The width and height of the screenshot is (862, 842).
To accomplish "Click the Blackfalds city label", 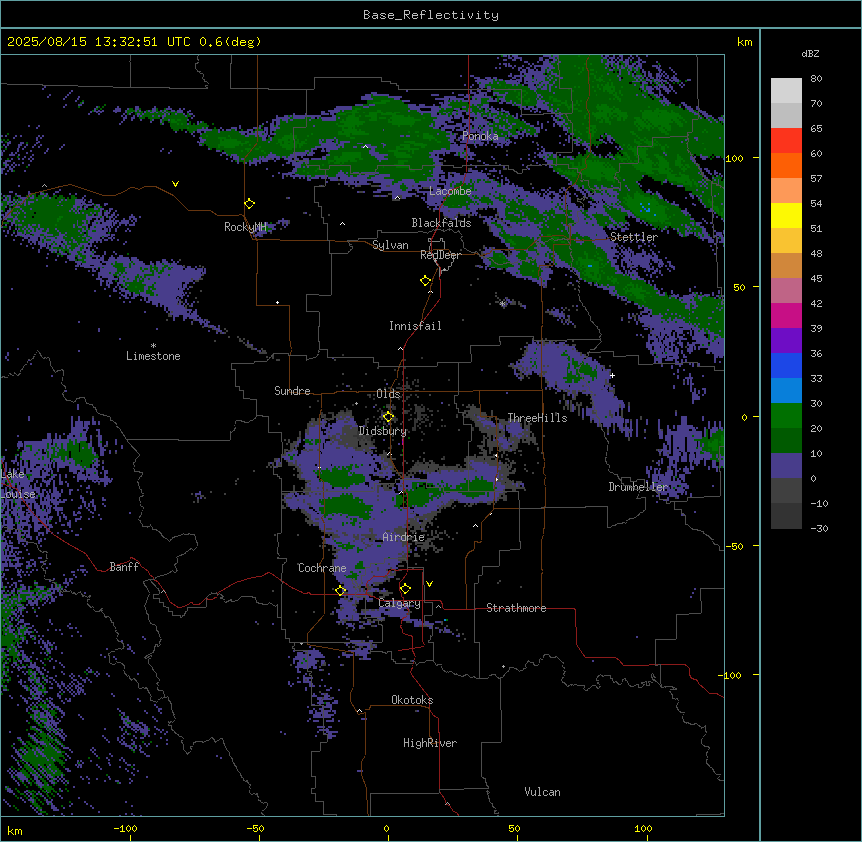I will (x=441, y=223).
